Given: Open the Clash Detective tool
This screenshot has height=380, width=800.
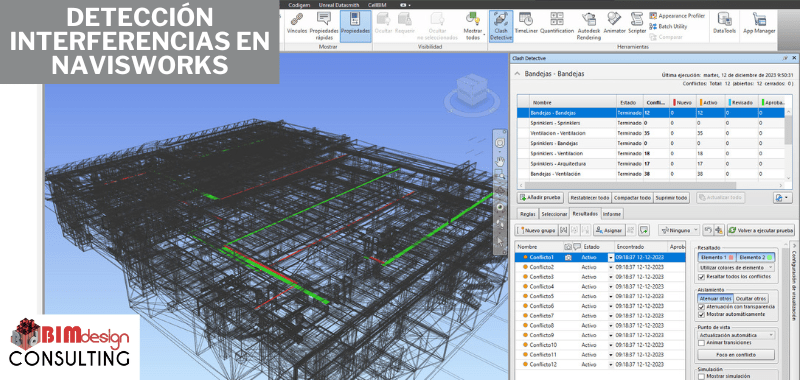Looking at the screenshot, I should coord(501,26).
